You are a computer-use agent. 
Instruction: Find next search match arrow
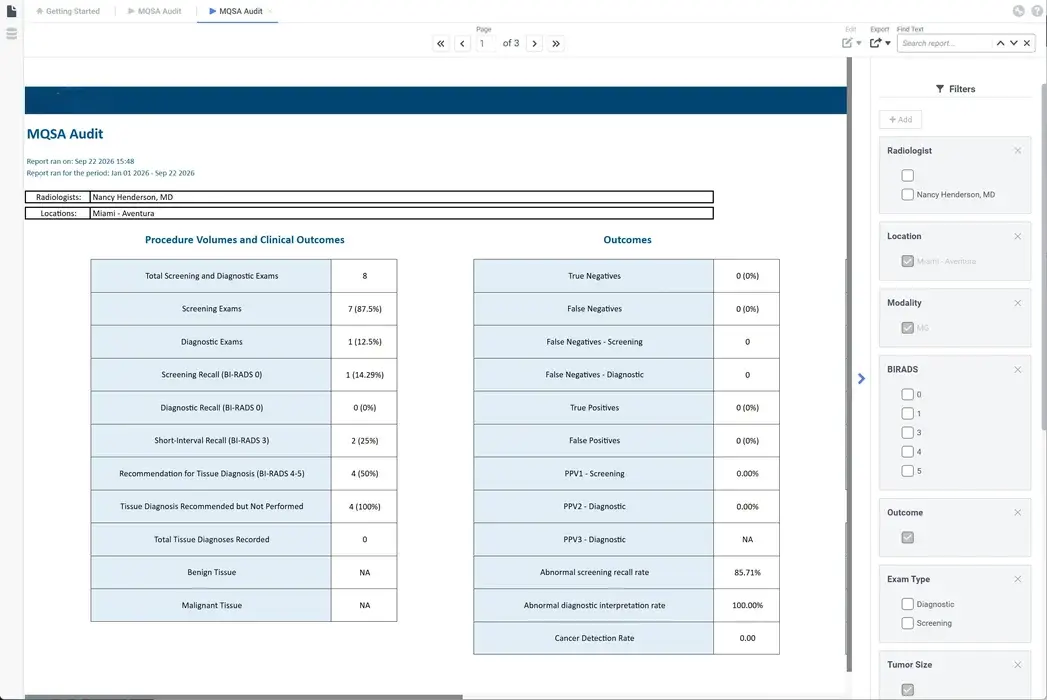(1014, 43)
